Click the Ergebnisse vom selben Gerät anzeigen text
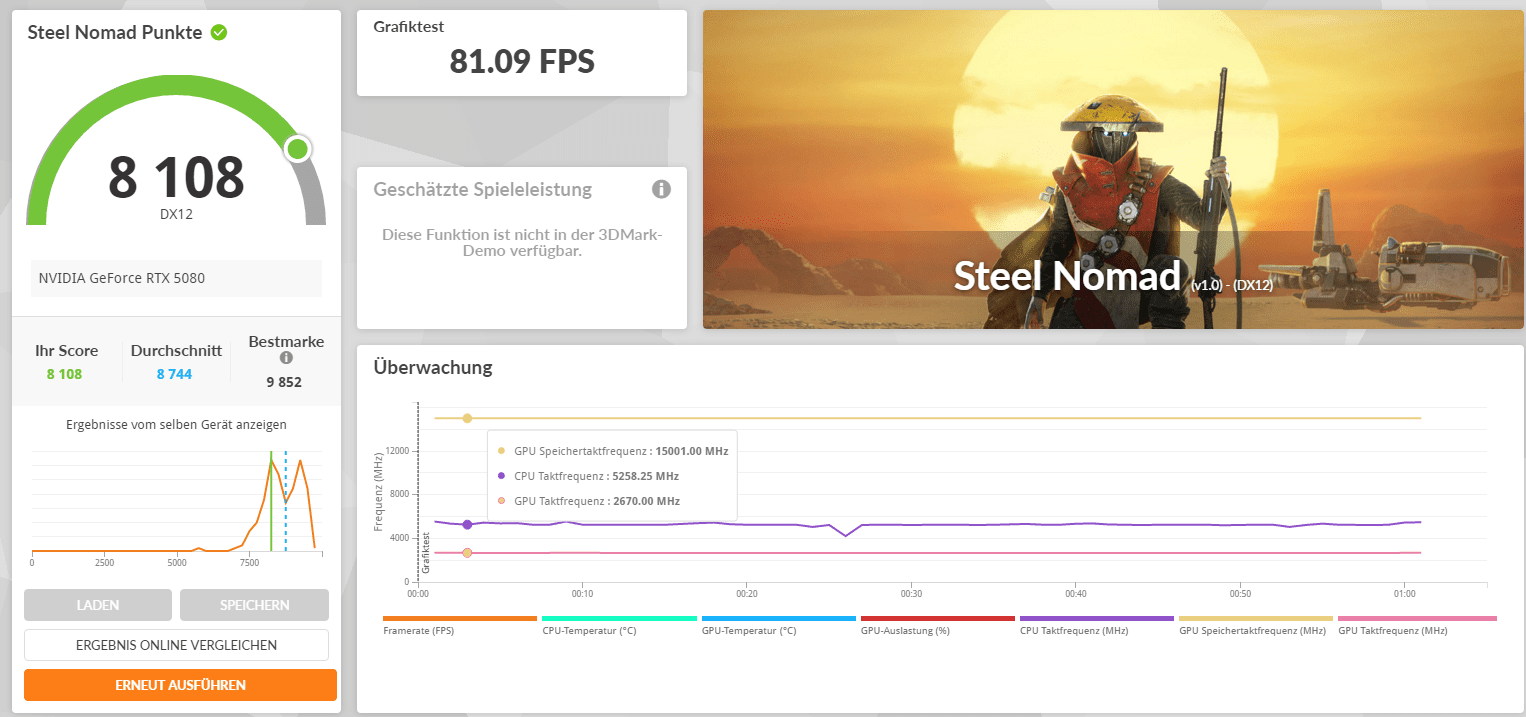Viewport: 1526px width, 717px height. click(x=176, y=425)
